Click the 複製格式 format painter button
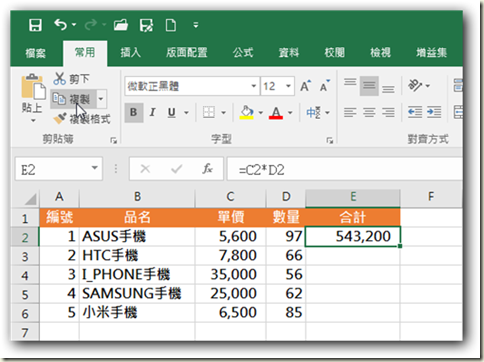The height and width of the screenshot is (362, 484). pos(82,119)
